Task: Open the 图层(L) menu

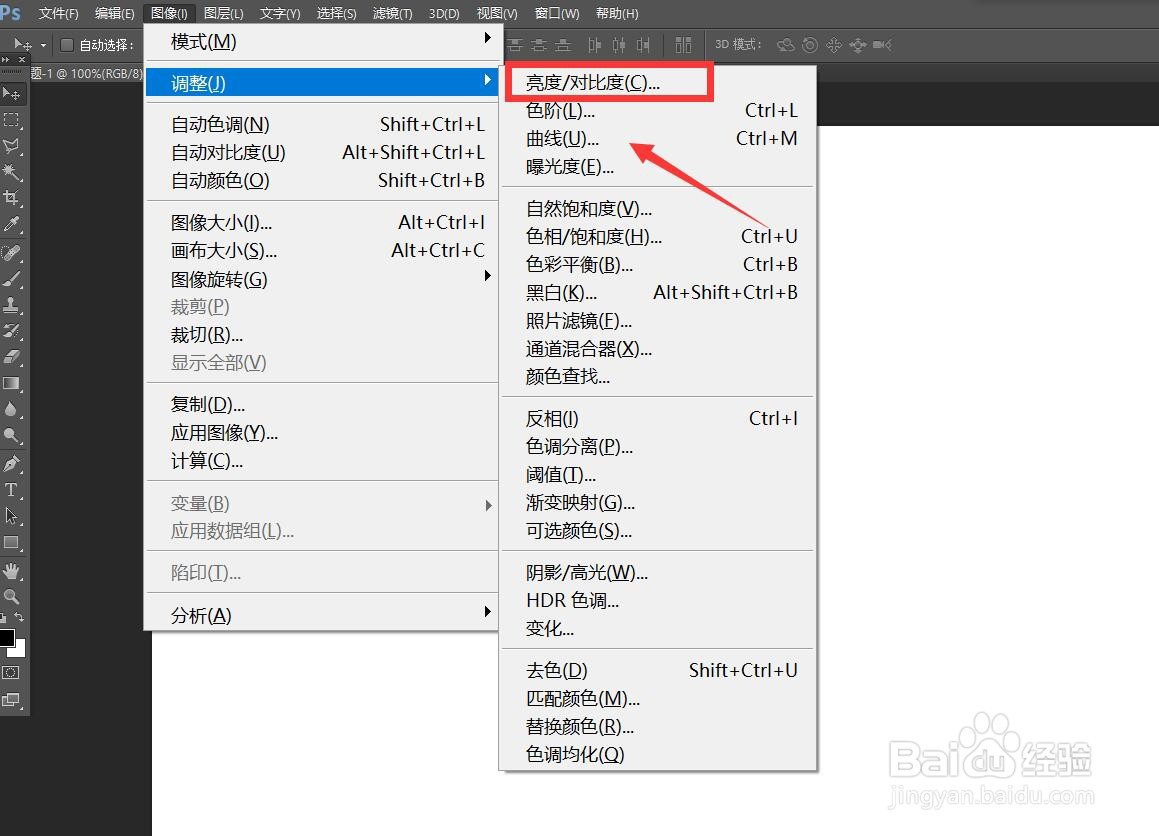Action: click(x=223, y=13)
